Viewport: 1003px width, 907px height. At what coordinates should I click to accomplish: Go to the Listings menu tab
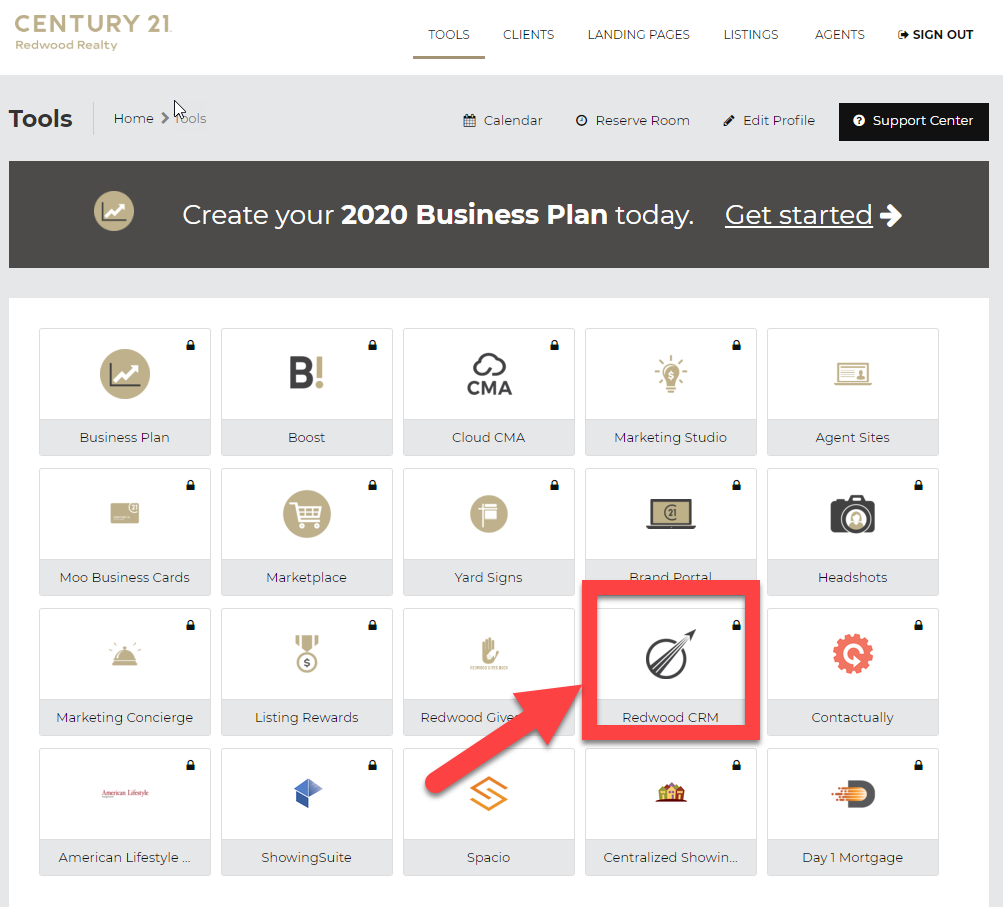click(x=751, y=35)
